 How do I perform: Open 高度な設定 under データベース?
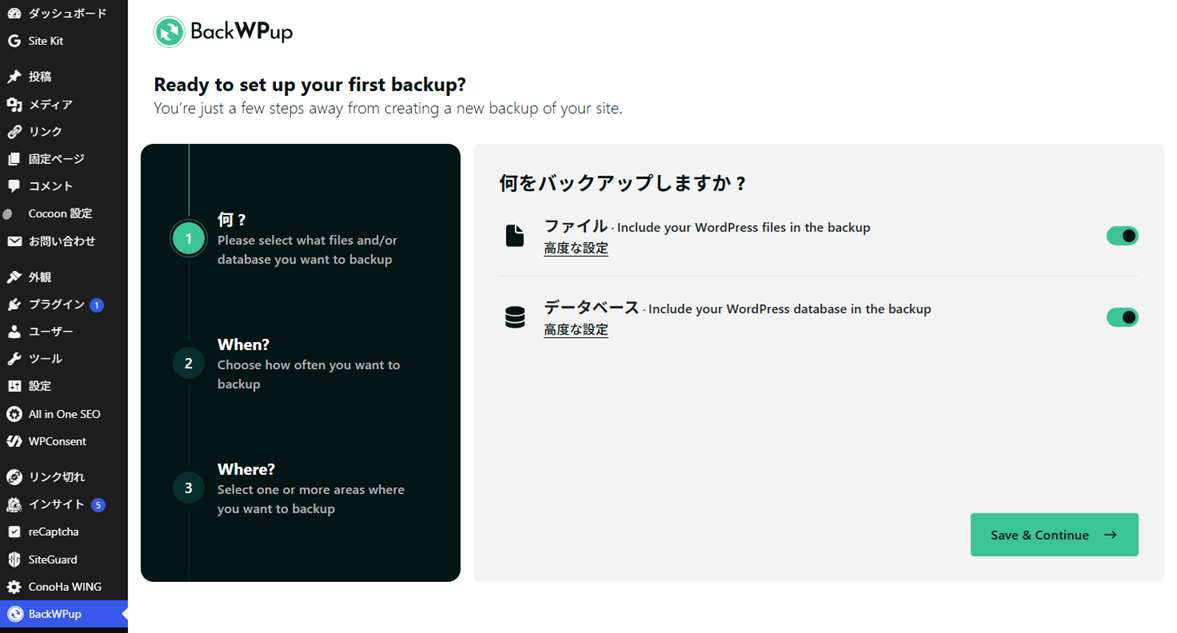[576, 330]
